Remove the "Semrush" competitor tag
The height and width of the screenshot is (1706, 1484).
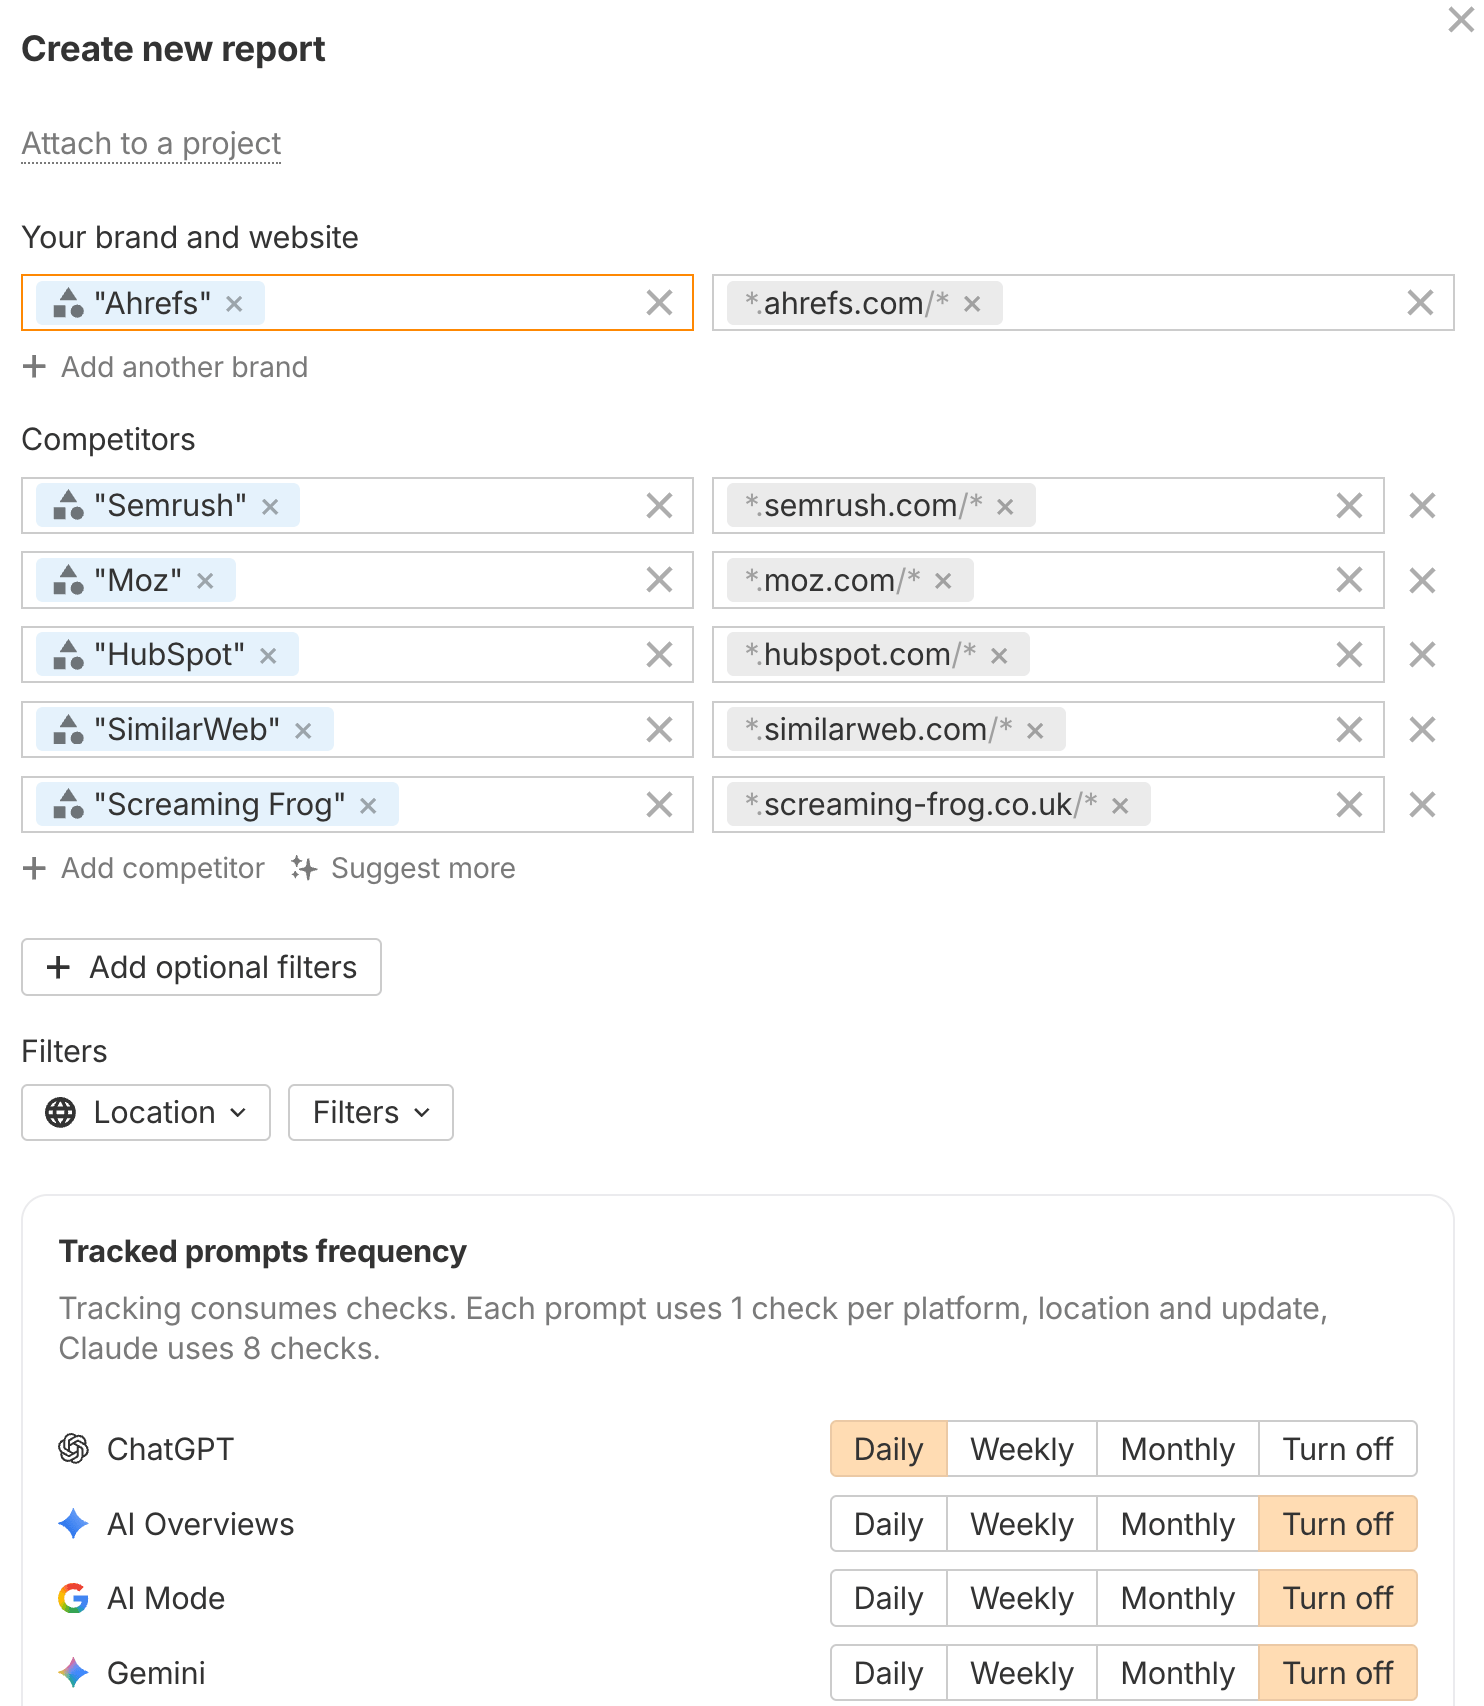click(270, 506)
